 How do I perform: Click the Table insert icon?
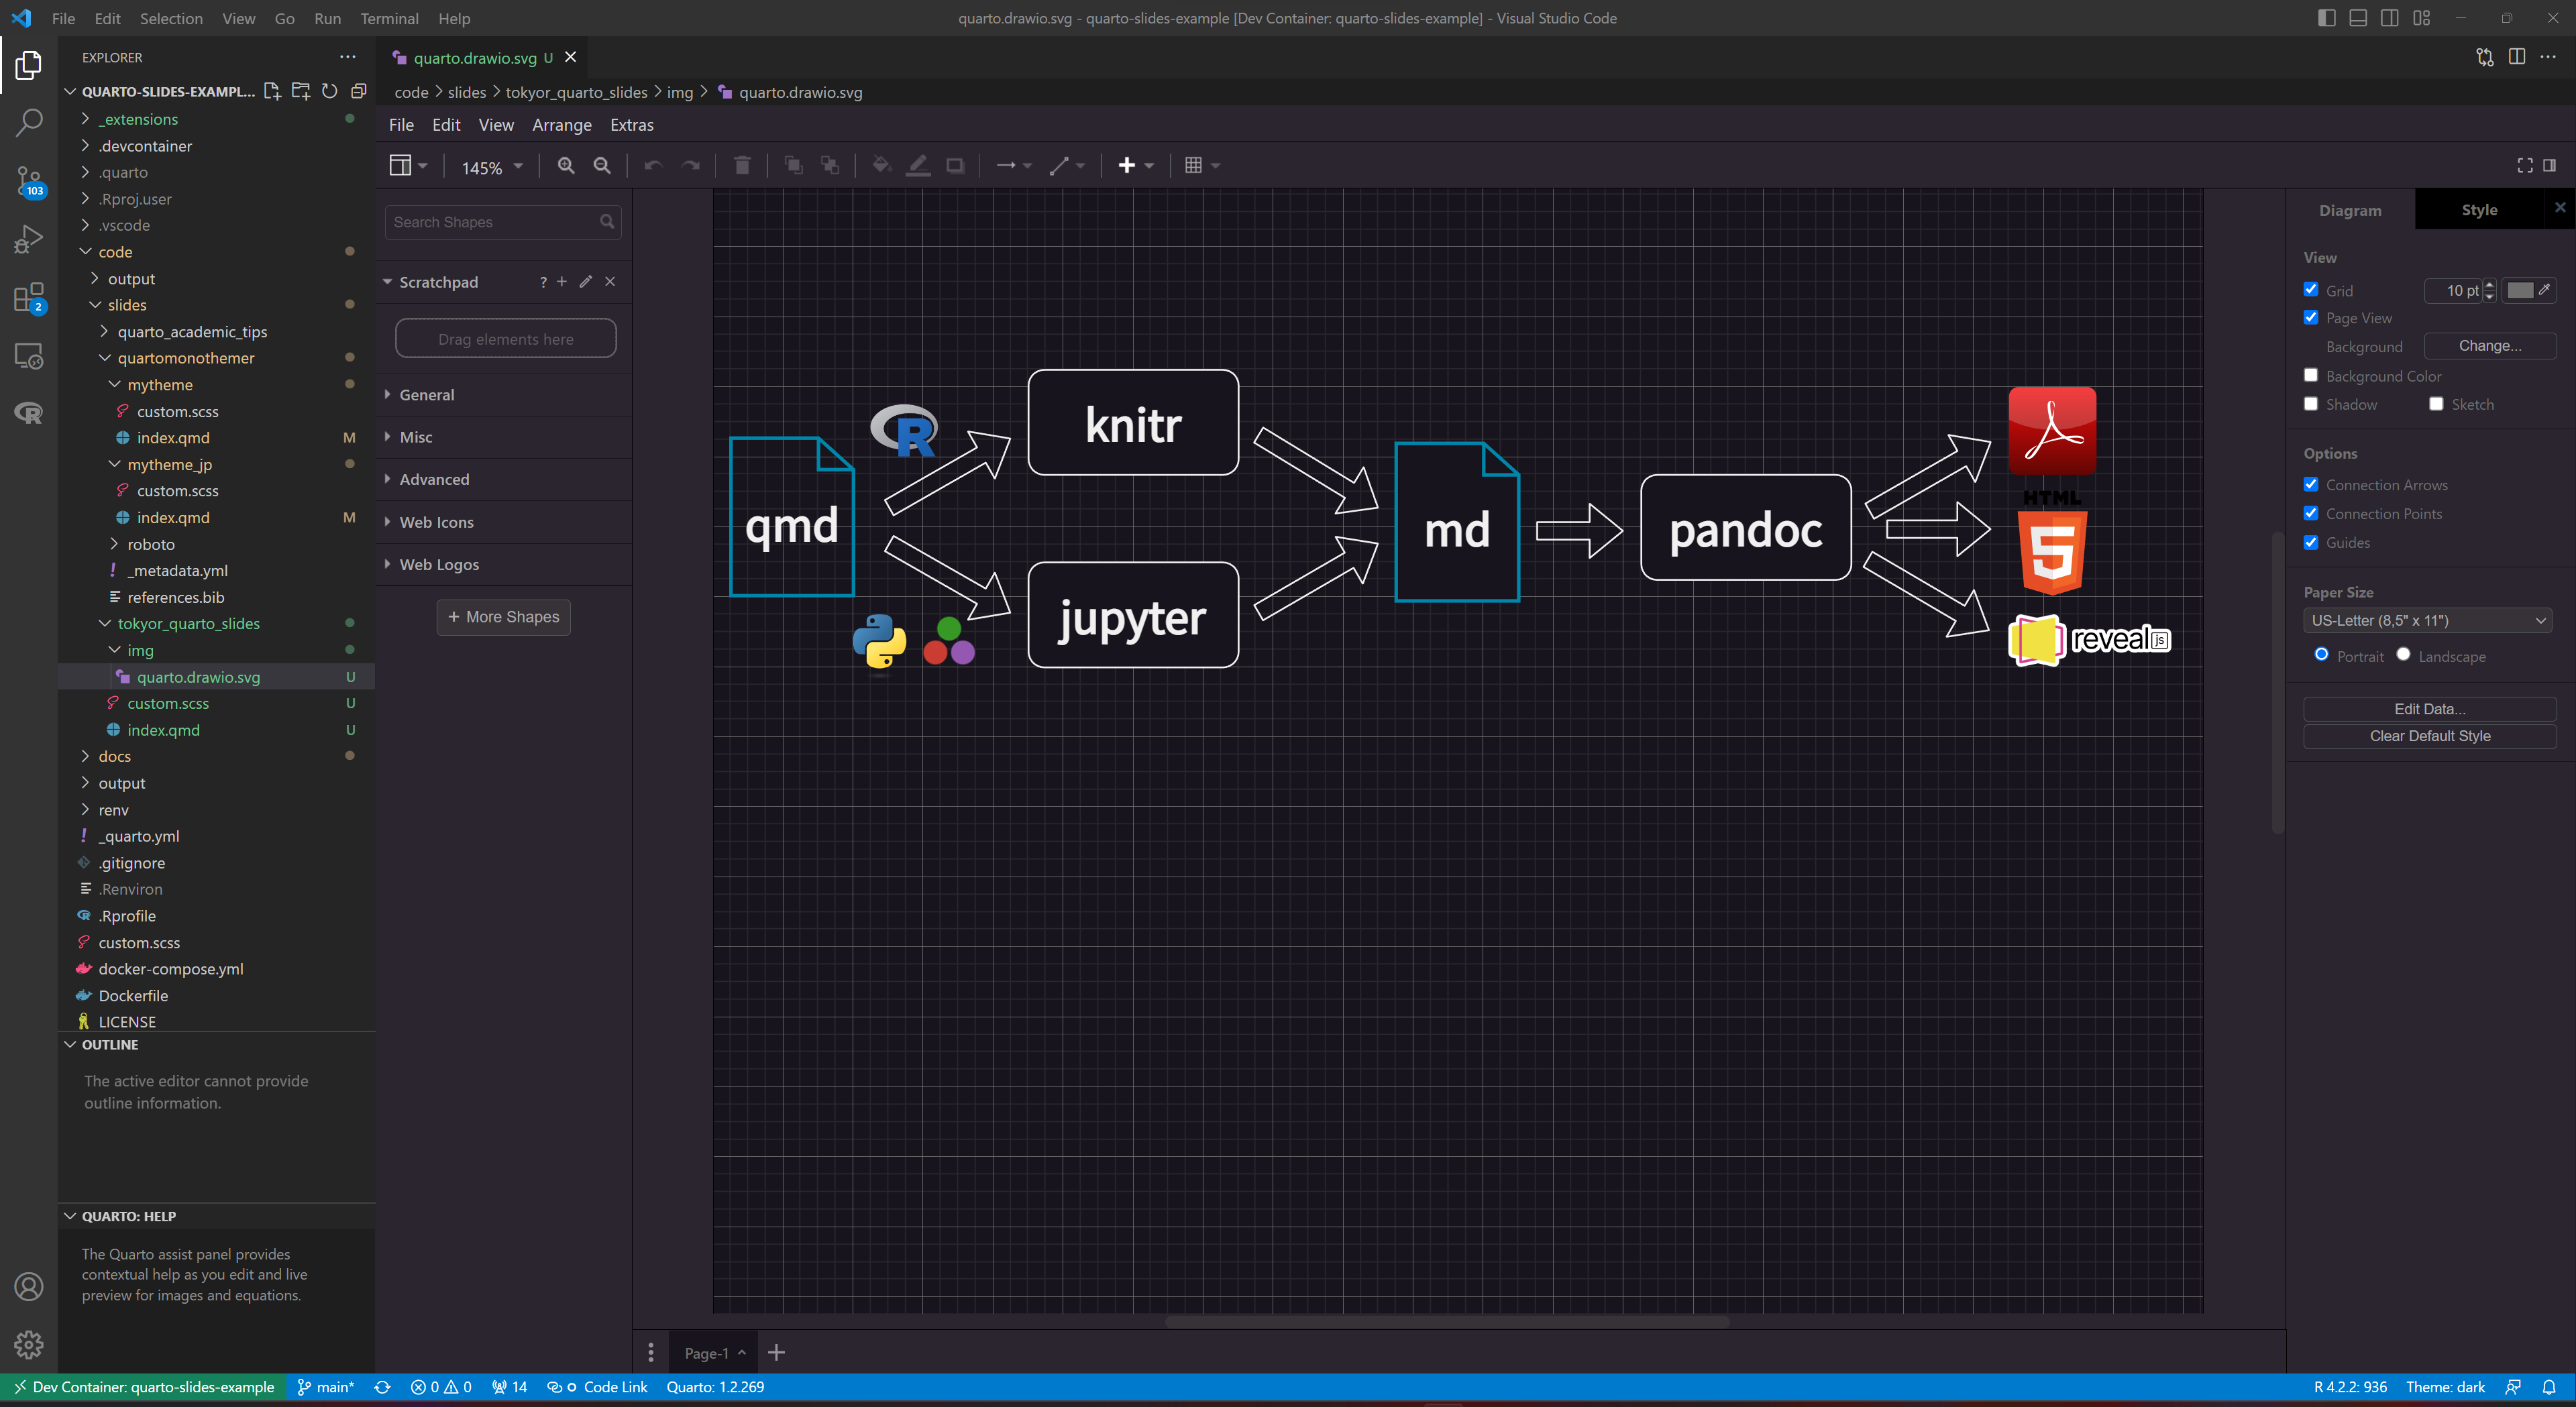point(1193,166)
